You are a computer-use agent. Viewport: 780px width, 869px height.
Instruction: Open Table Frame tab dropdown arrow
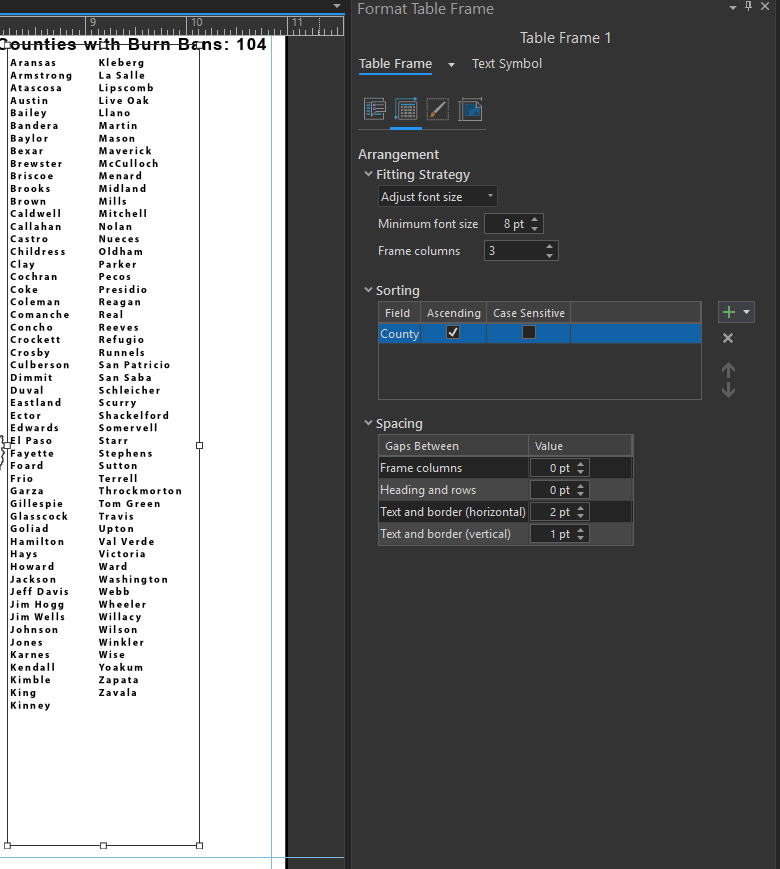(x=451, y=64)
